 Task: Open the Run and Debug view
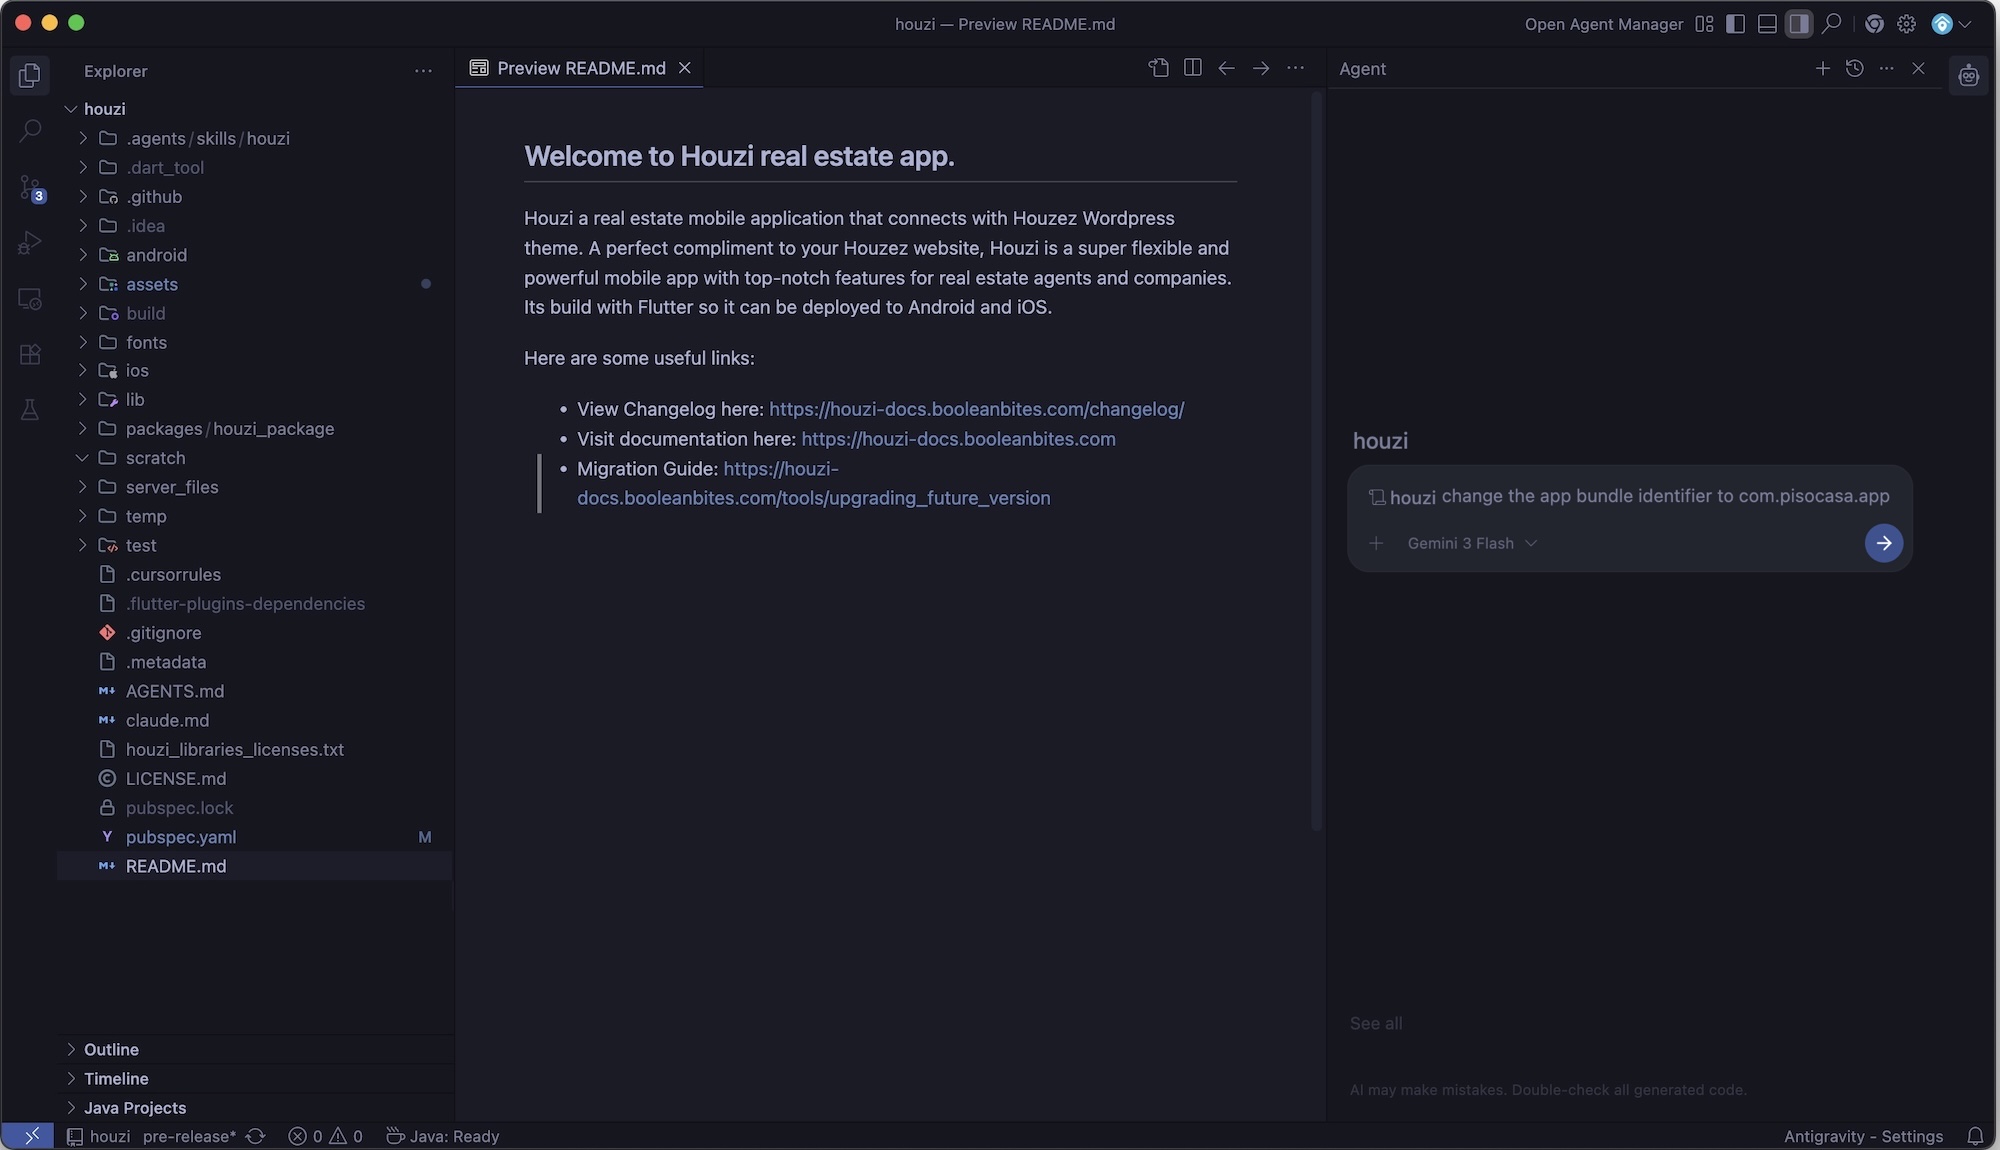30,243
